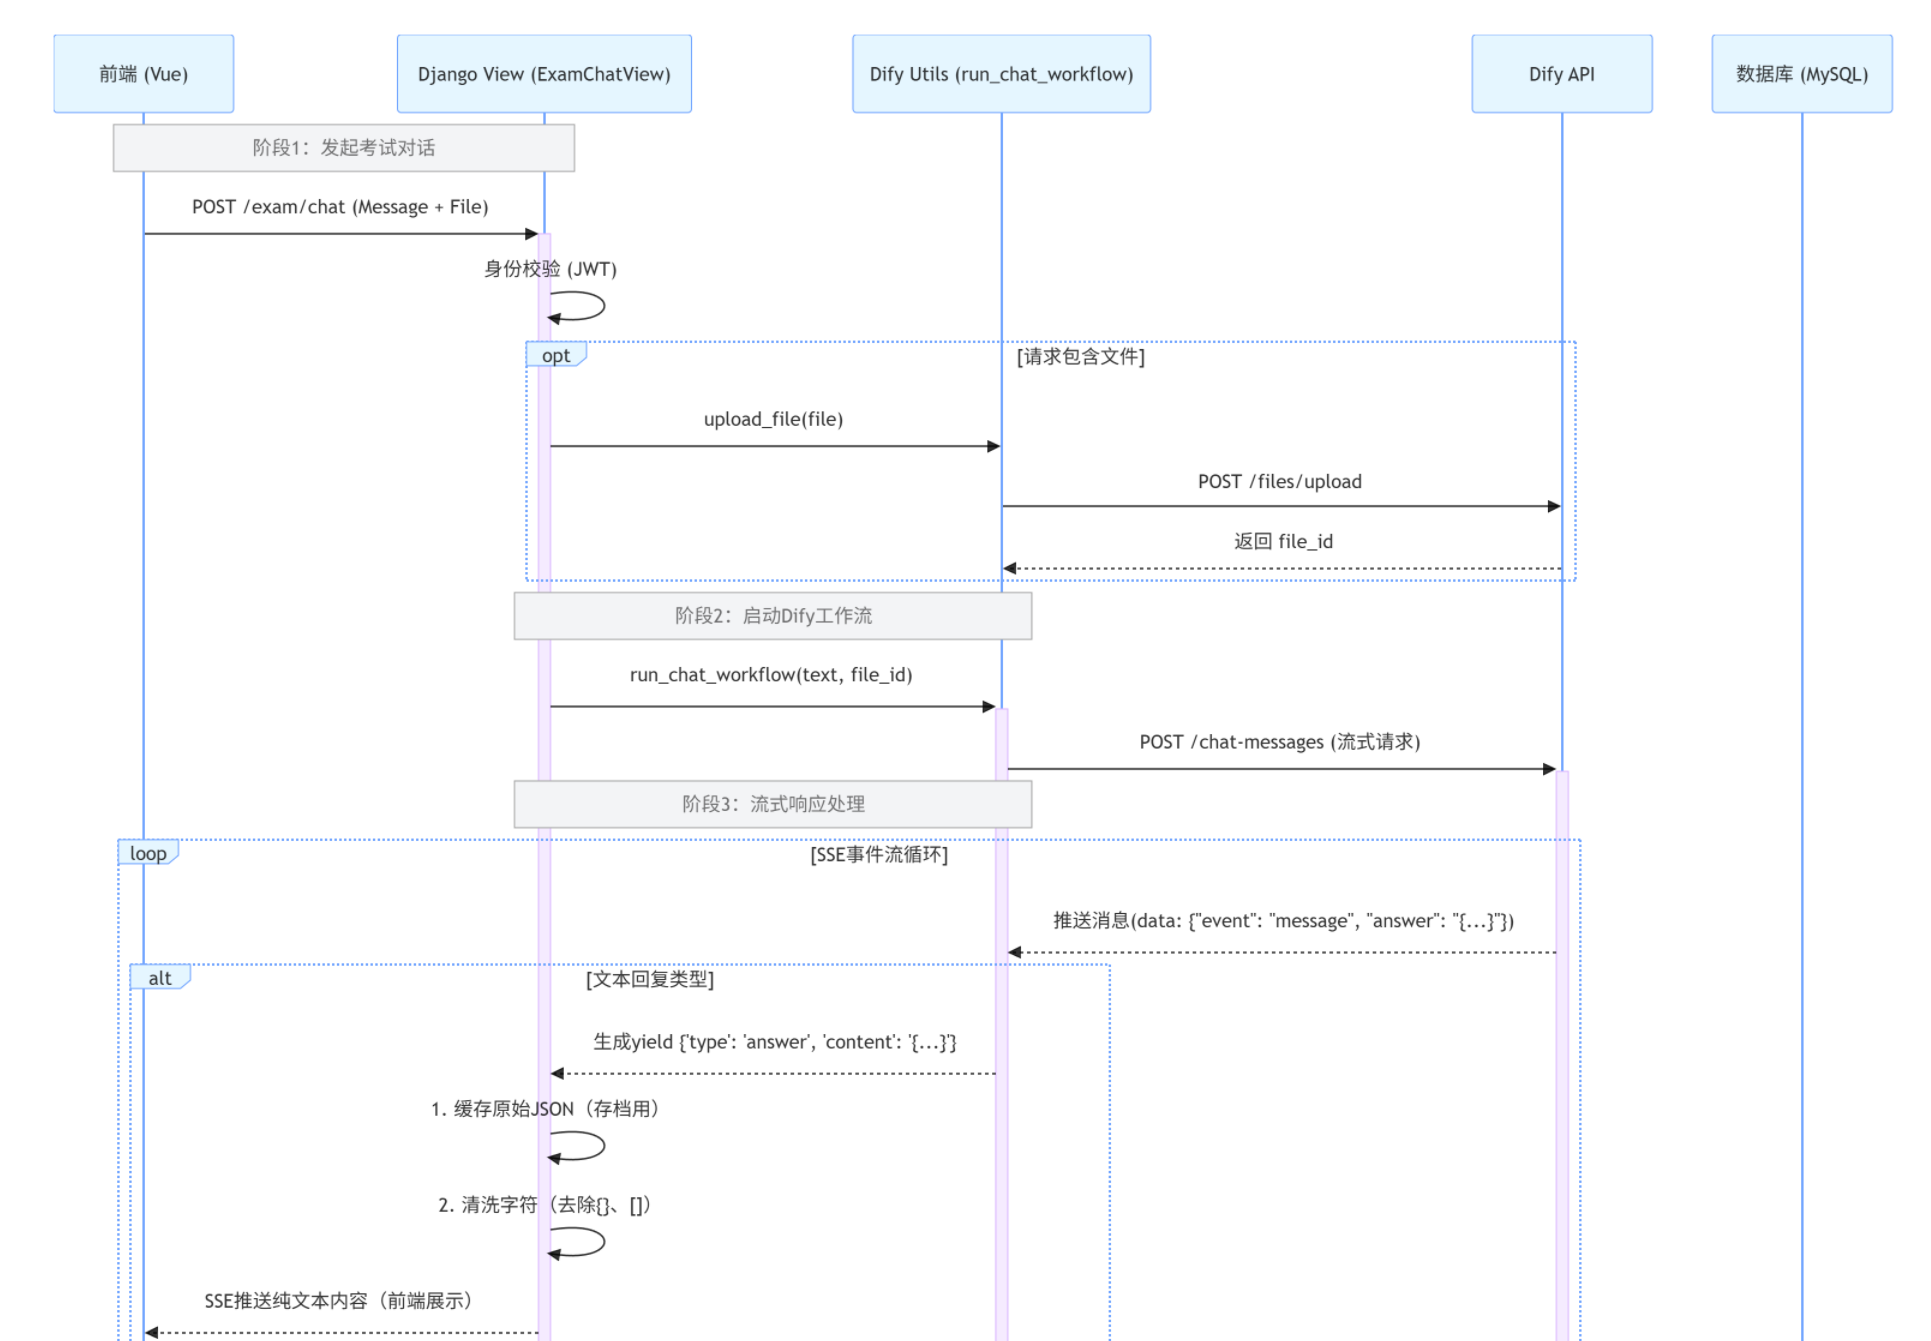Click the loop fragment label
Screen dimensions: 1931x1341
(x=148, y=854)
